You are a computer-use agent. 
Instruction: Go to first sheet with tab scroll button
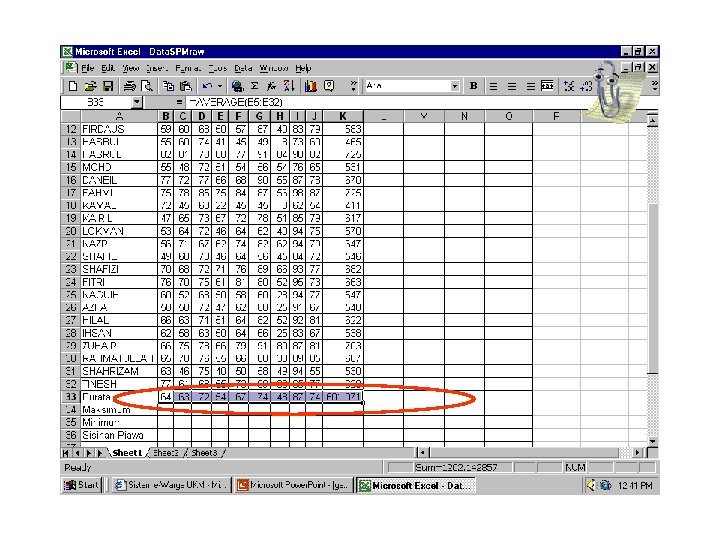point(66,453)
